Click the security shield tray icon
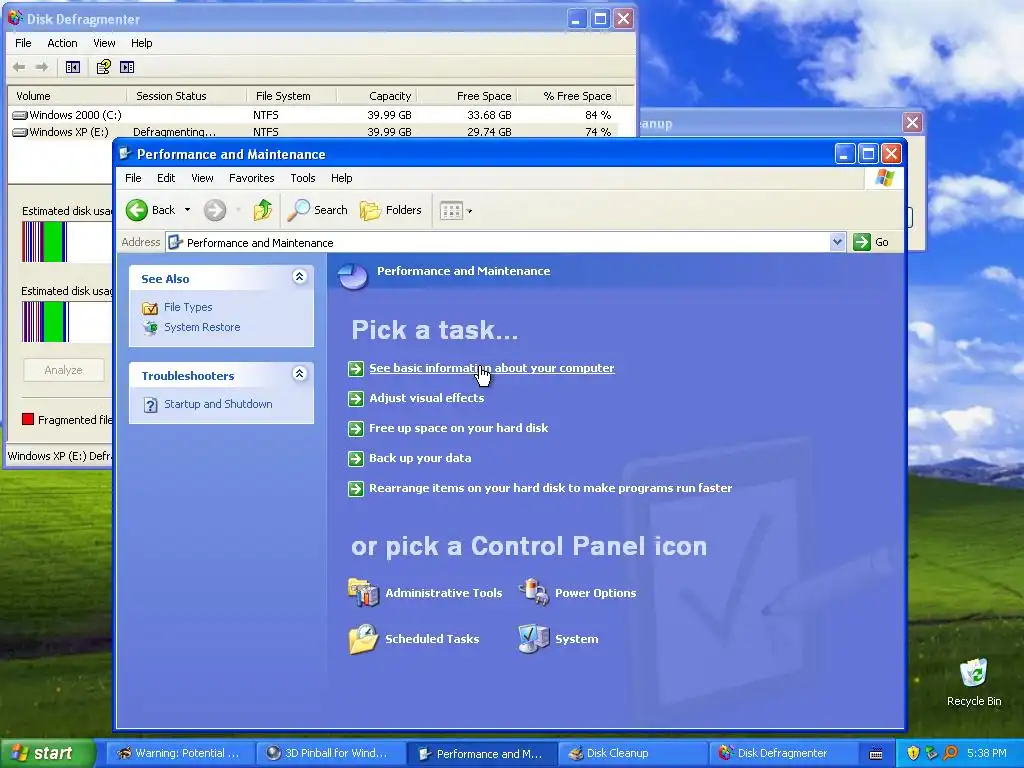1024x768 pixels. pos(913,754)
